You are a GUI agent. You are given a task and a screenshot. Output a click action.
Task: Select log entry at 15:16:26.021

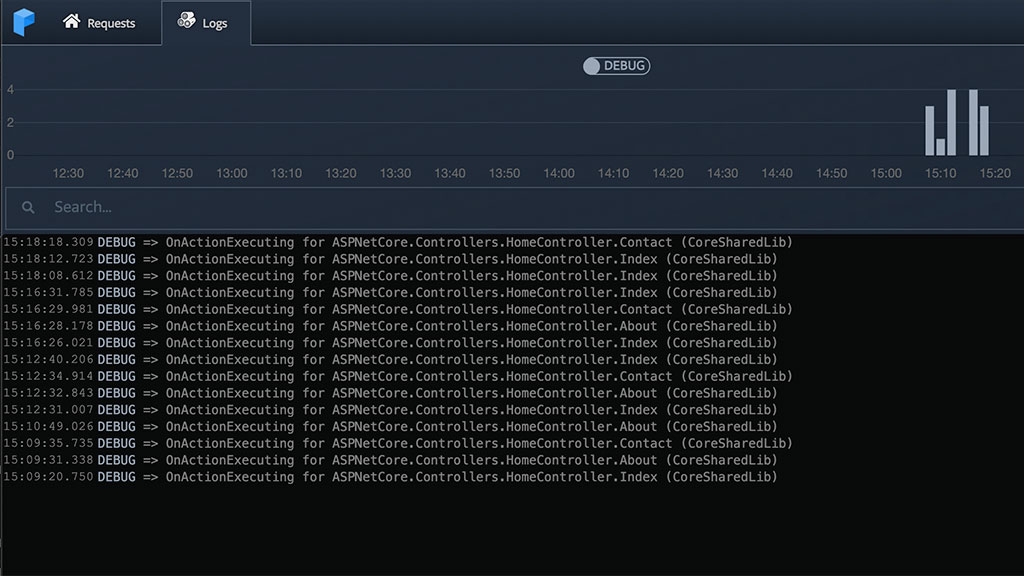tap(391, 343)
